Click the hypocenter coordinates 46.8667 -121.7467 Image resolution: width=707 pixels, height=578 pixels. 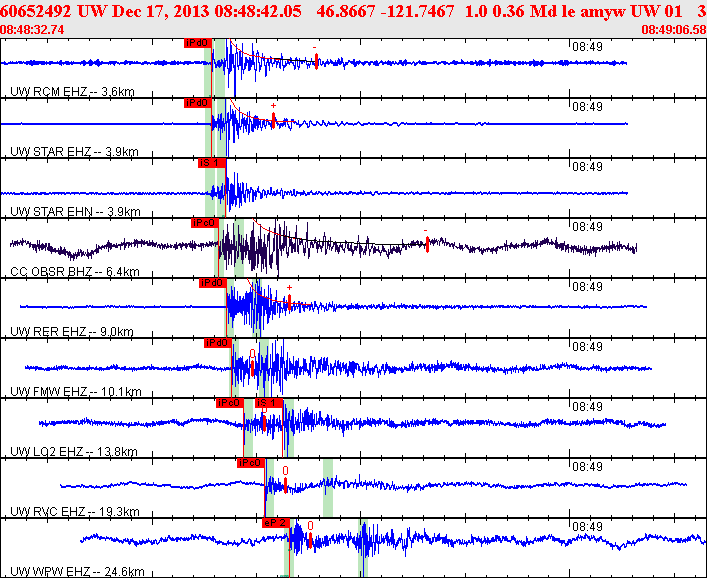(x=385, y=12)
